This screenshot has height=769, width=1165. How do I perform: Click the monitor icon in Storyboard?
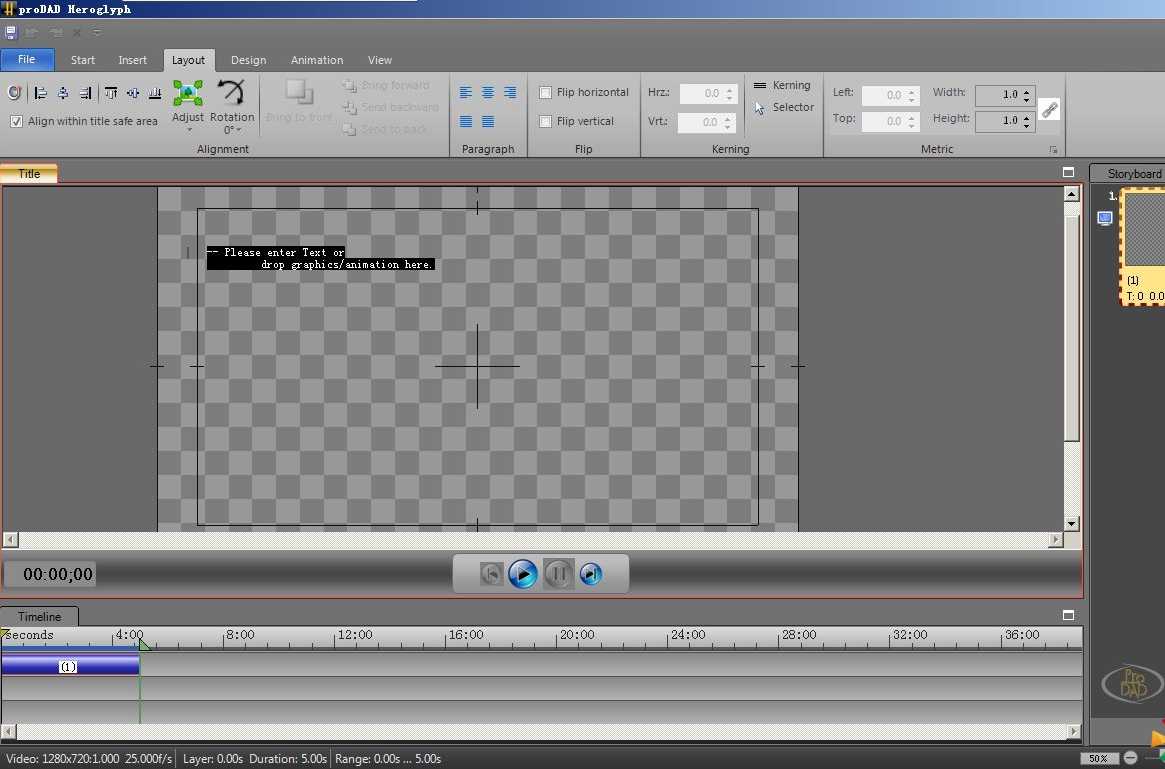pyautogui.click(x=1105, y=218)
